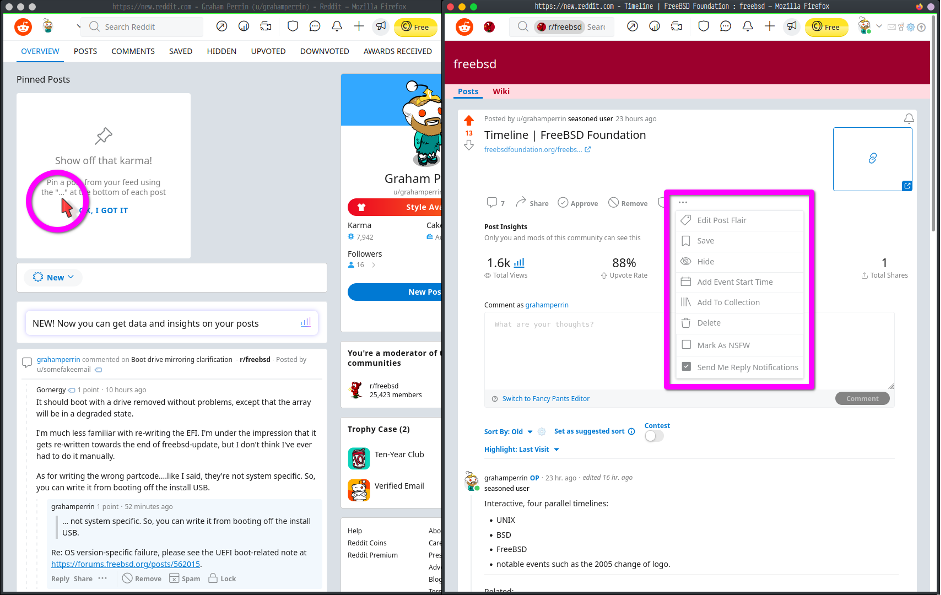Click the comment text box
Image resolution: width=941 pixels, height=595 pixels.
click(688, 350)
